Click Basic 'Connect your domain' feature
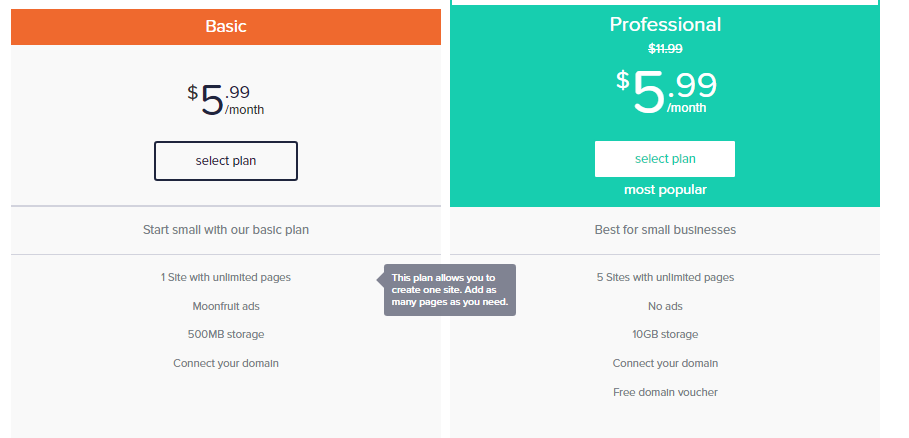The image size is (909, 438). click(226, 363)
